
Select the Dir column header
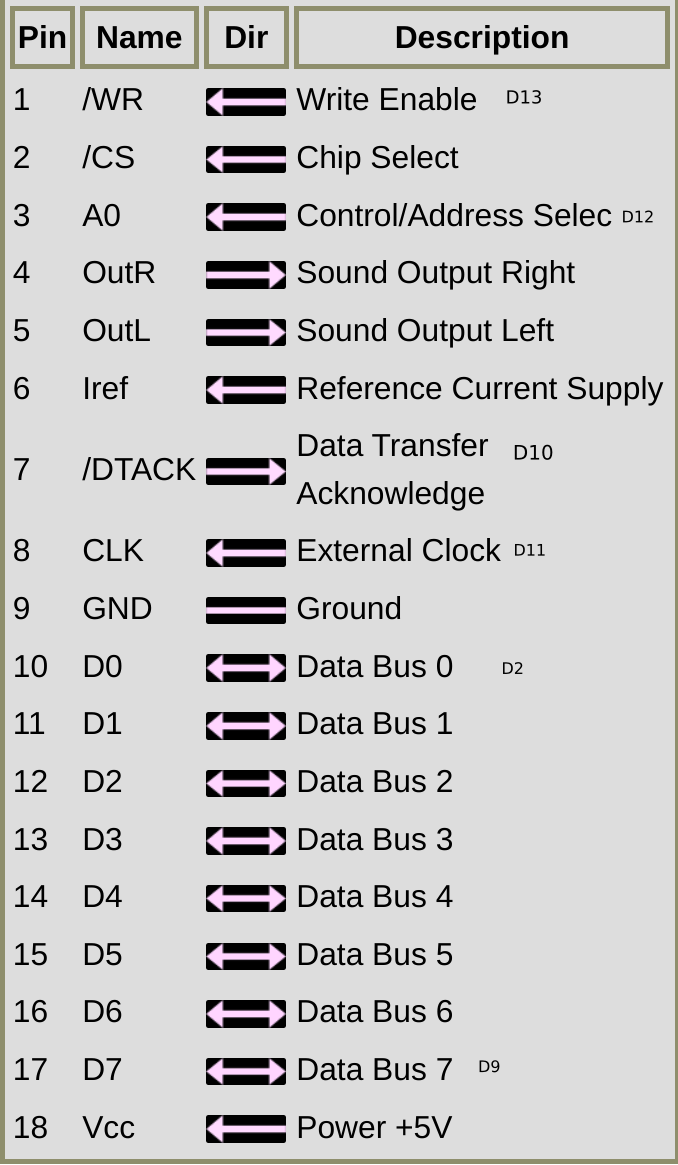tap(246, 37)
